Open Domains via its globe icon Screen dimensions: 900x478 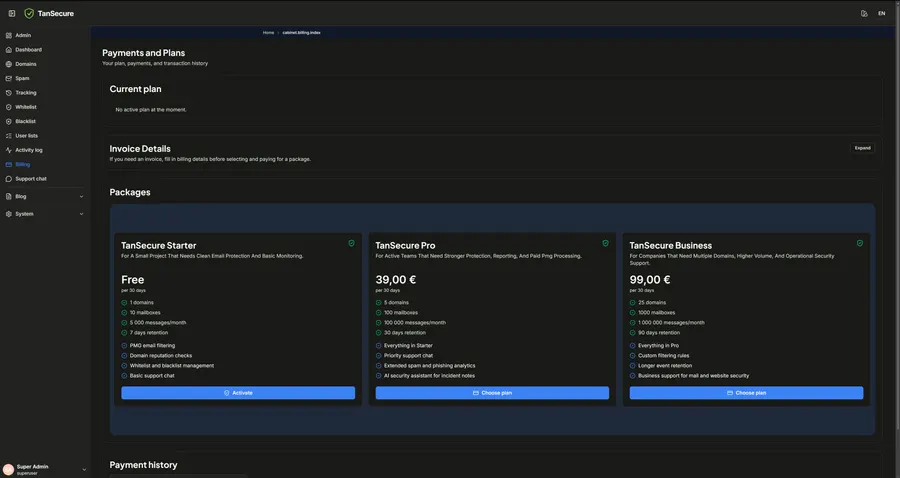coord(9,64)
